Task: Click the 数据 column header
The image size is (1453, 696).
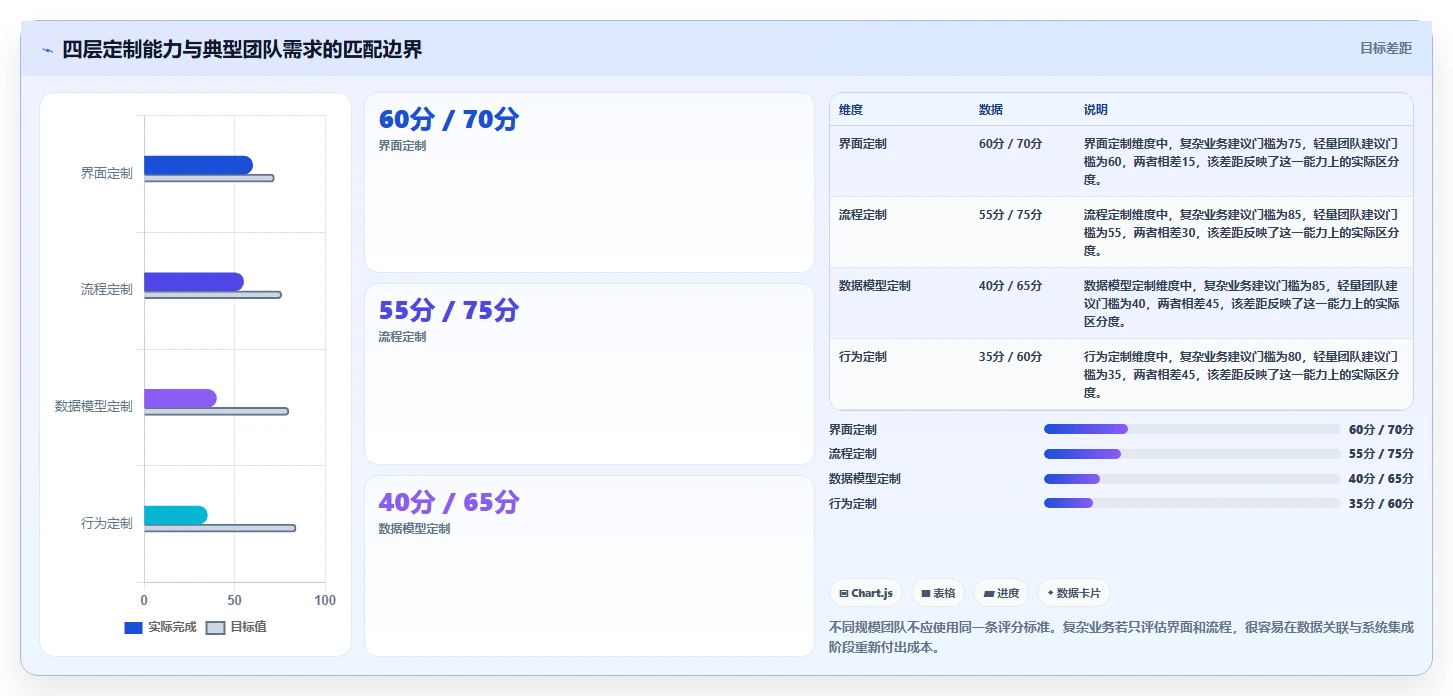Action: click(991, 109)
